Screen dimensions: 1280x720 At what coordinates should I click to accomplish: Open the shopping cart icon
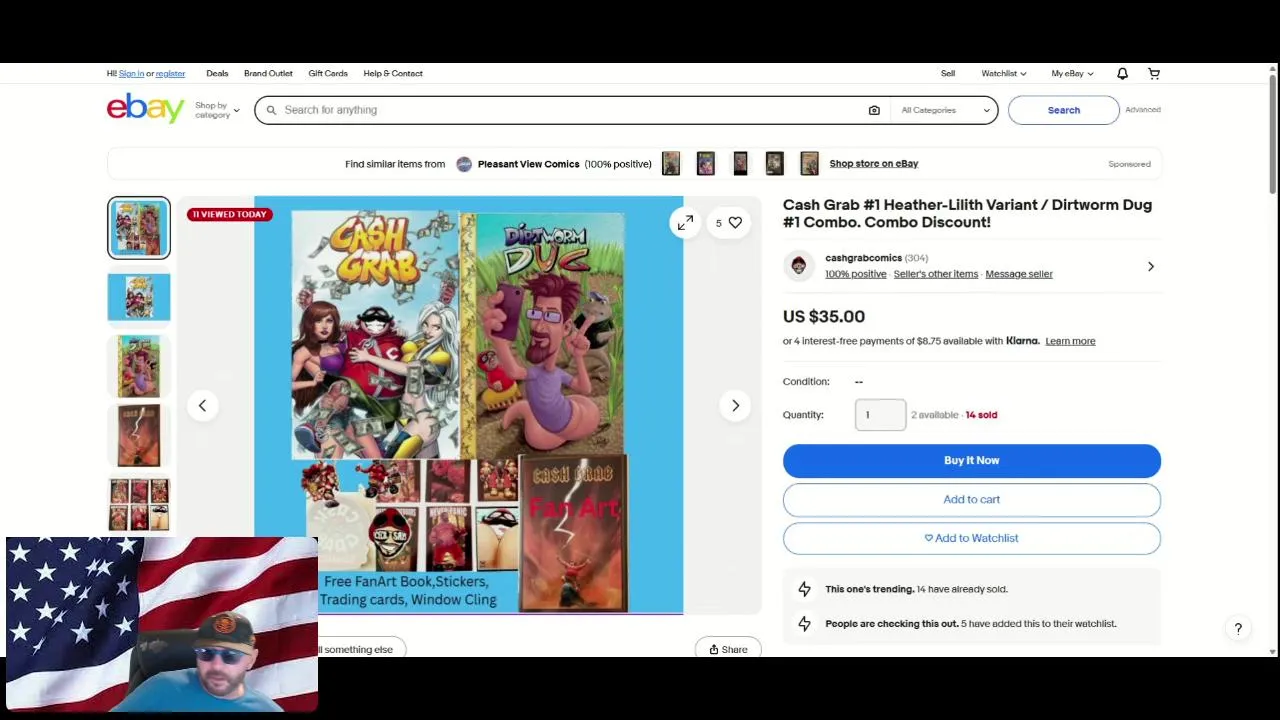pos(1154,73)
